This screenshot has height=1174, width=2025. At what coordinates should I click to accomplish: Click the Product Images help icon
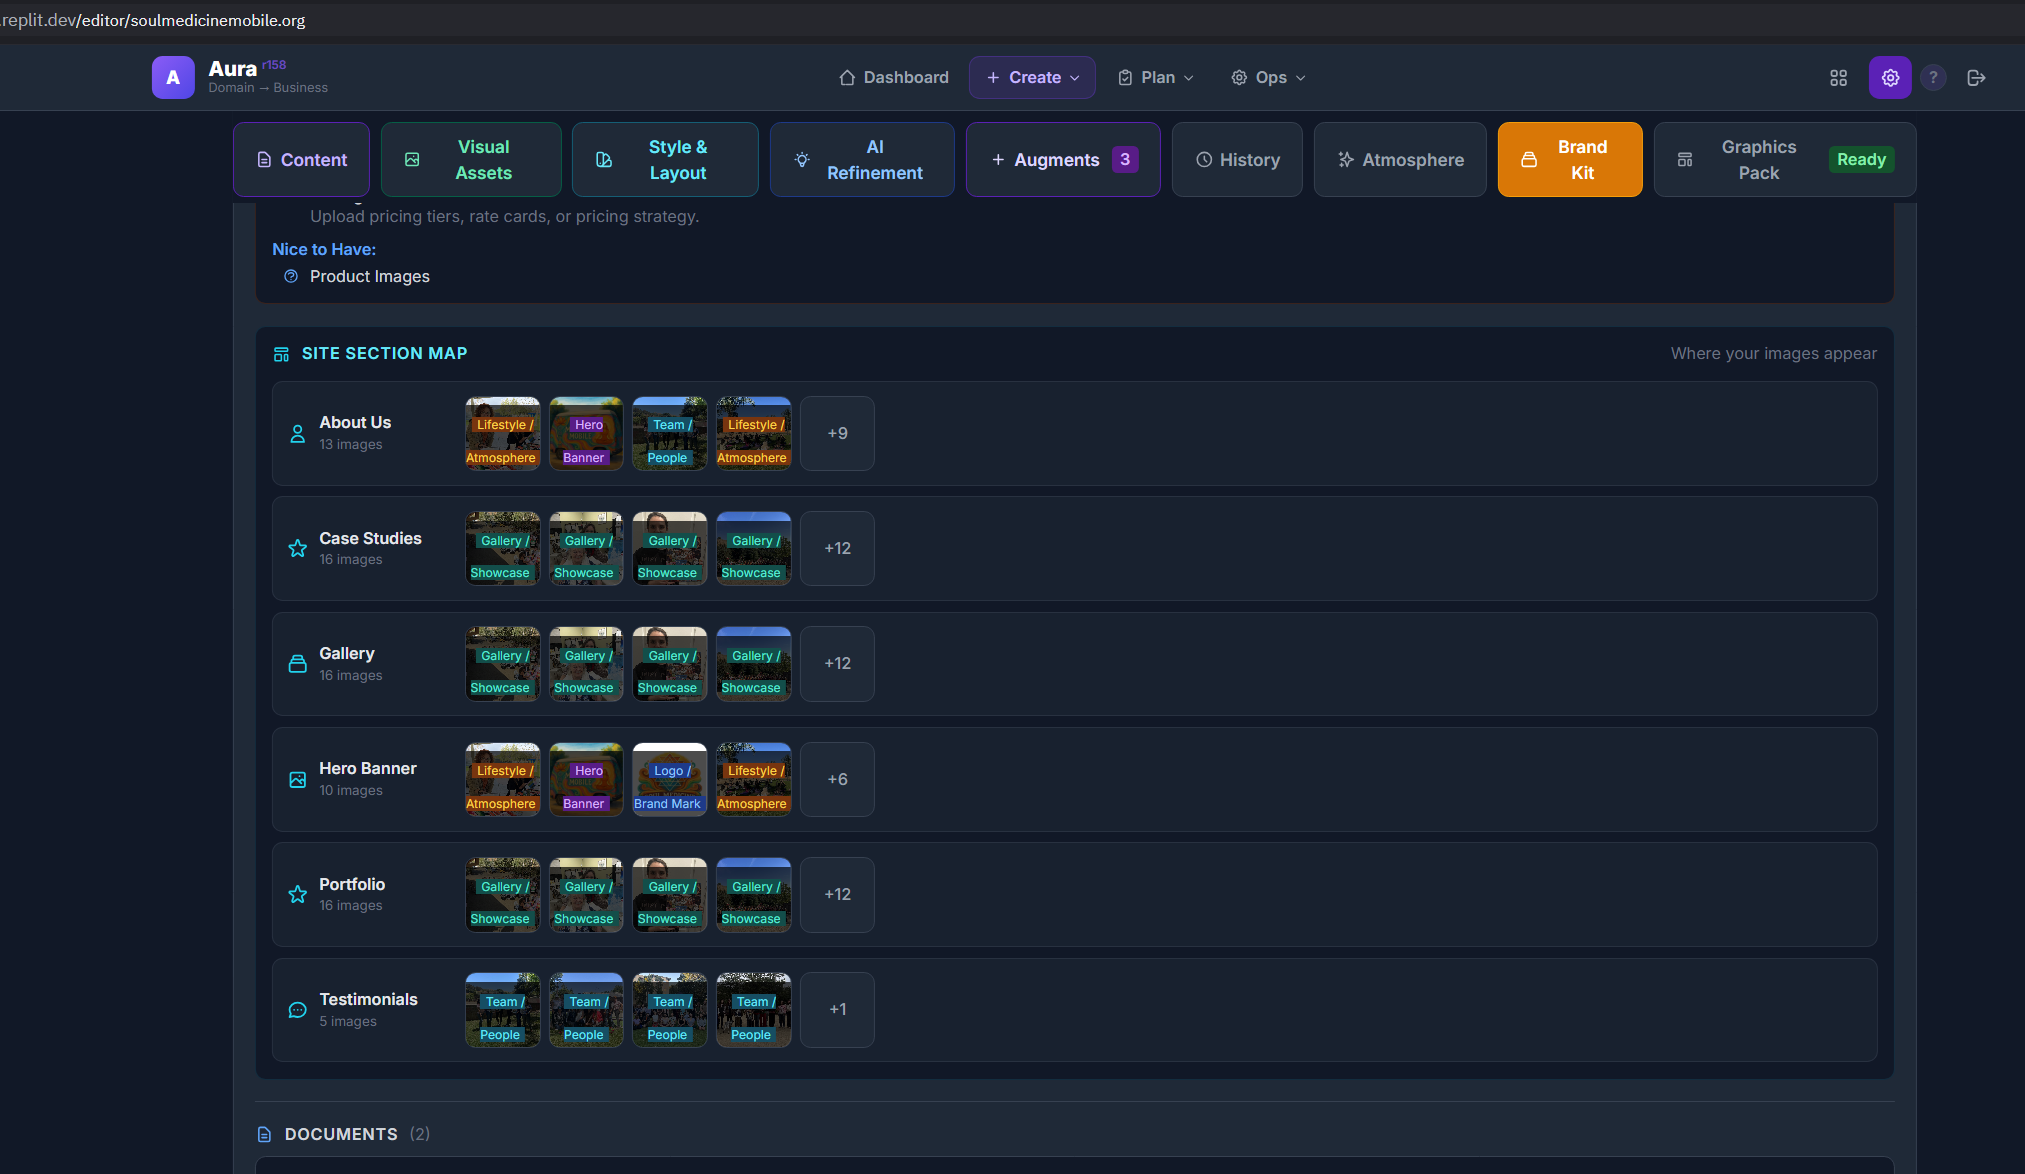tap(291, 276)
